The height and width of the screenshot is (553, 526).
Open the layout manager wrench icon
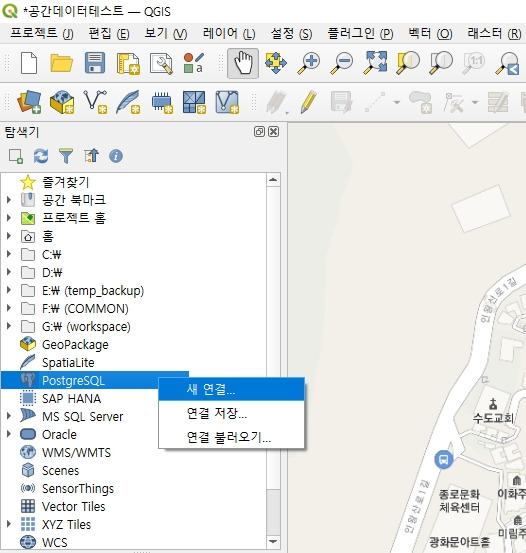[161, 63]
